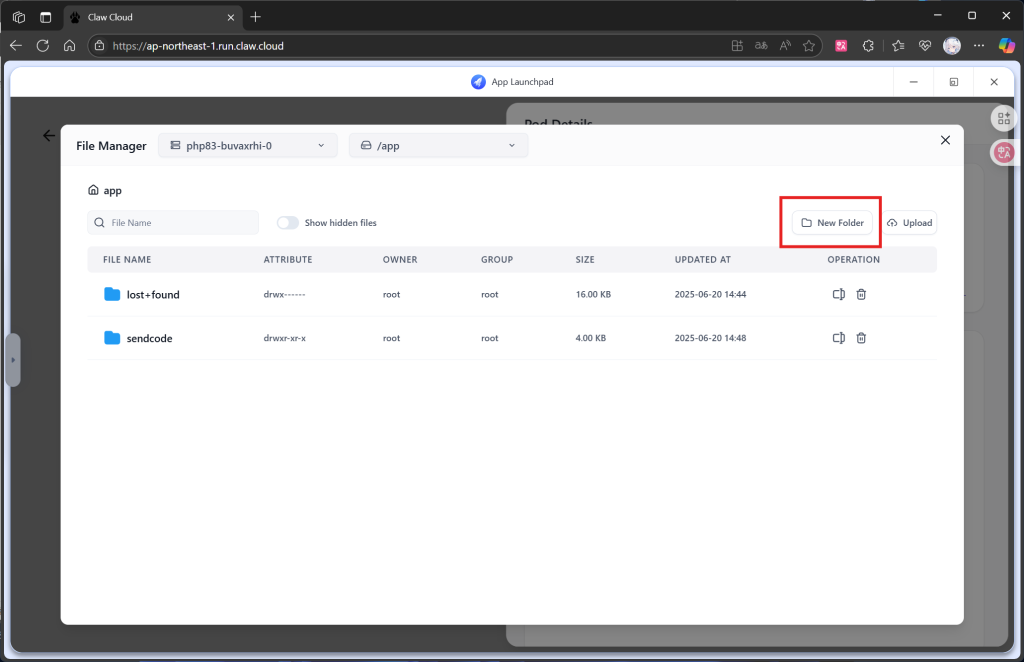
Task: View site information lock icon
Action: coord(99,46)
